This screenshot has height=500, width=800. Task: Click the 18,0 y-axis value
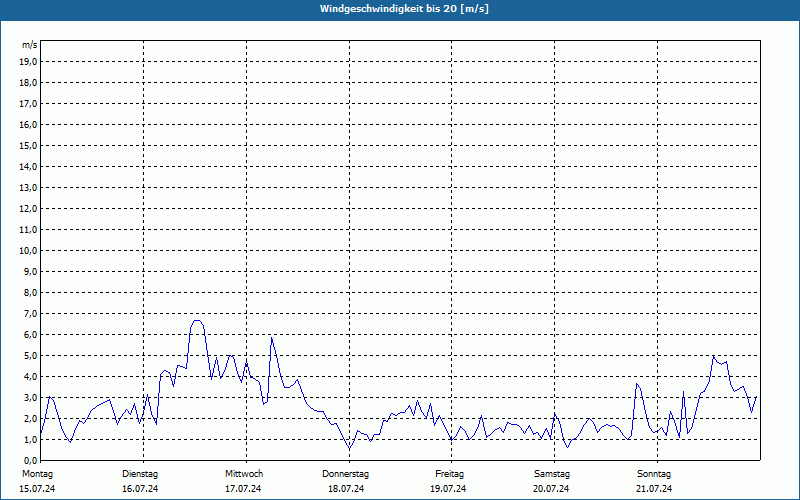[28, 83]
